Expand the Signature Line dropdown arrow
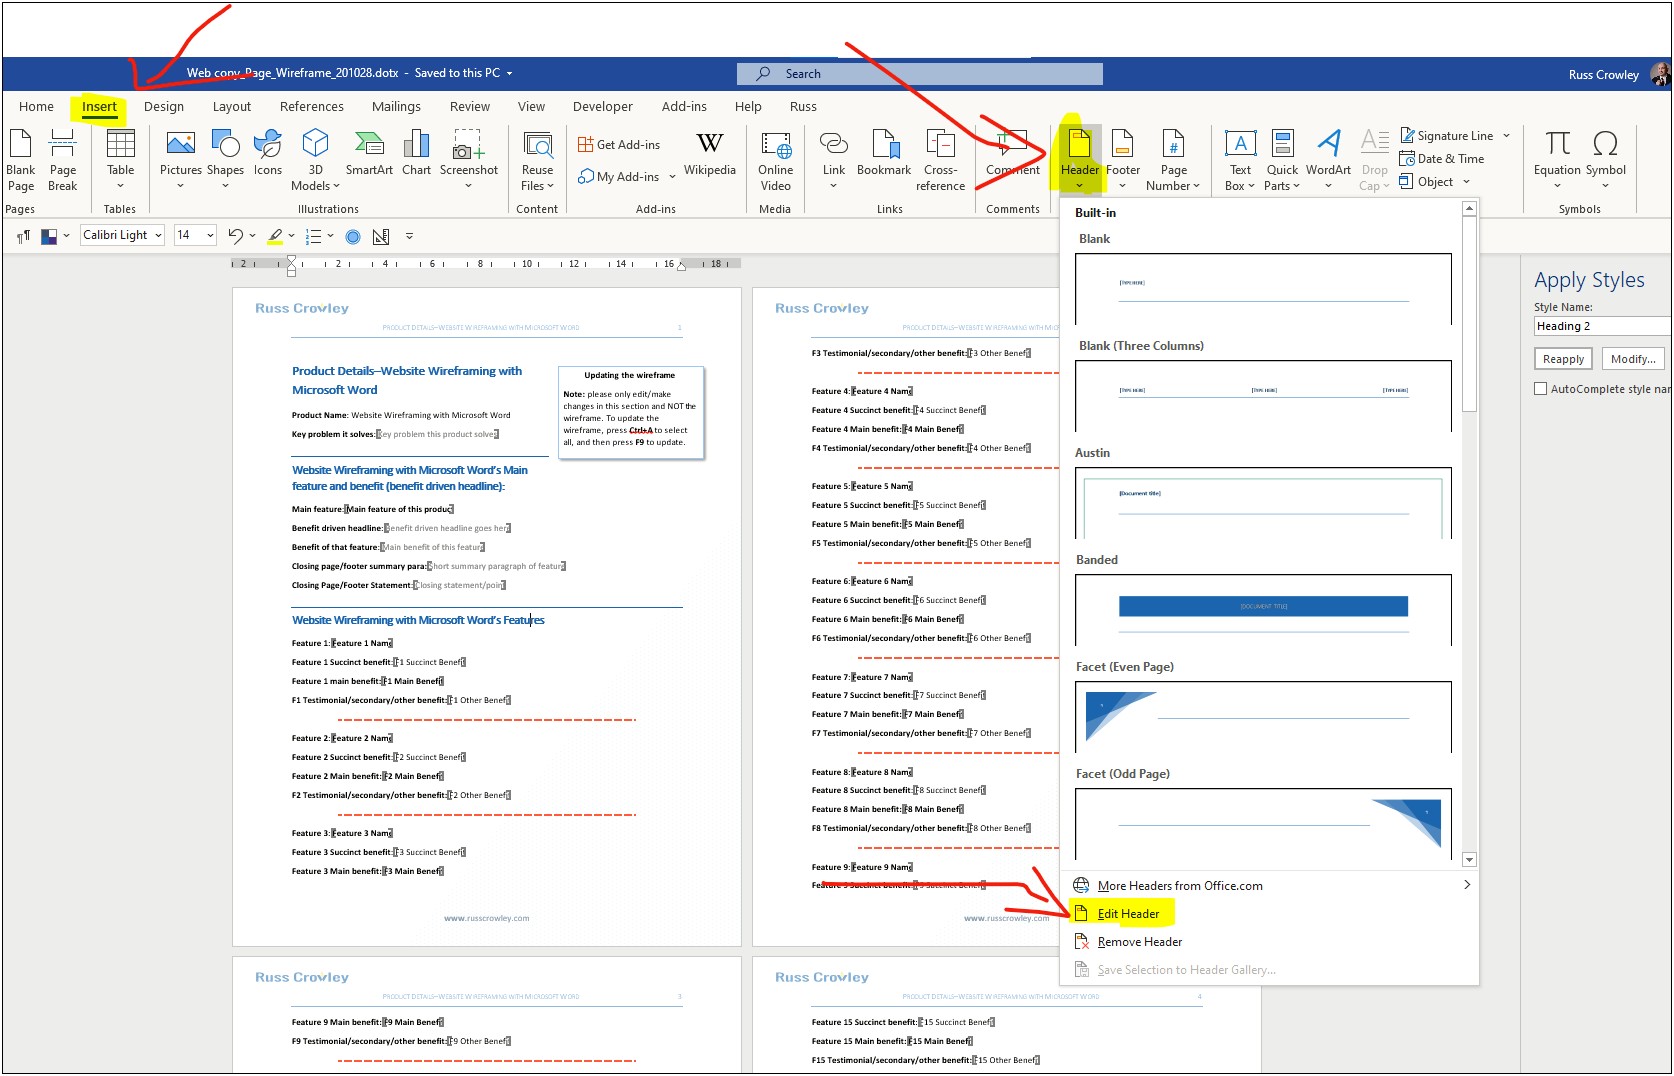The height and width of the screenshot is (1076, 1674). (x=1506, y=136)
